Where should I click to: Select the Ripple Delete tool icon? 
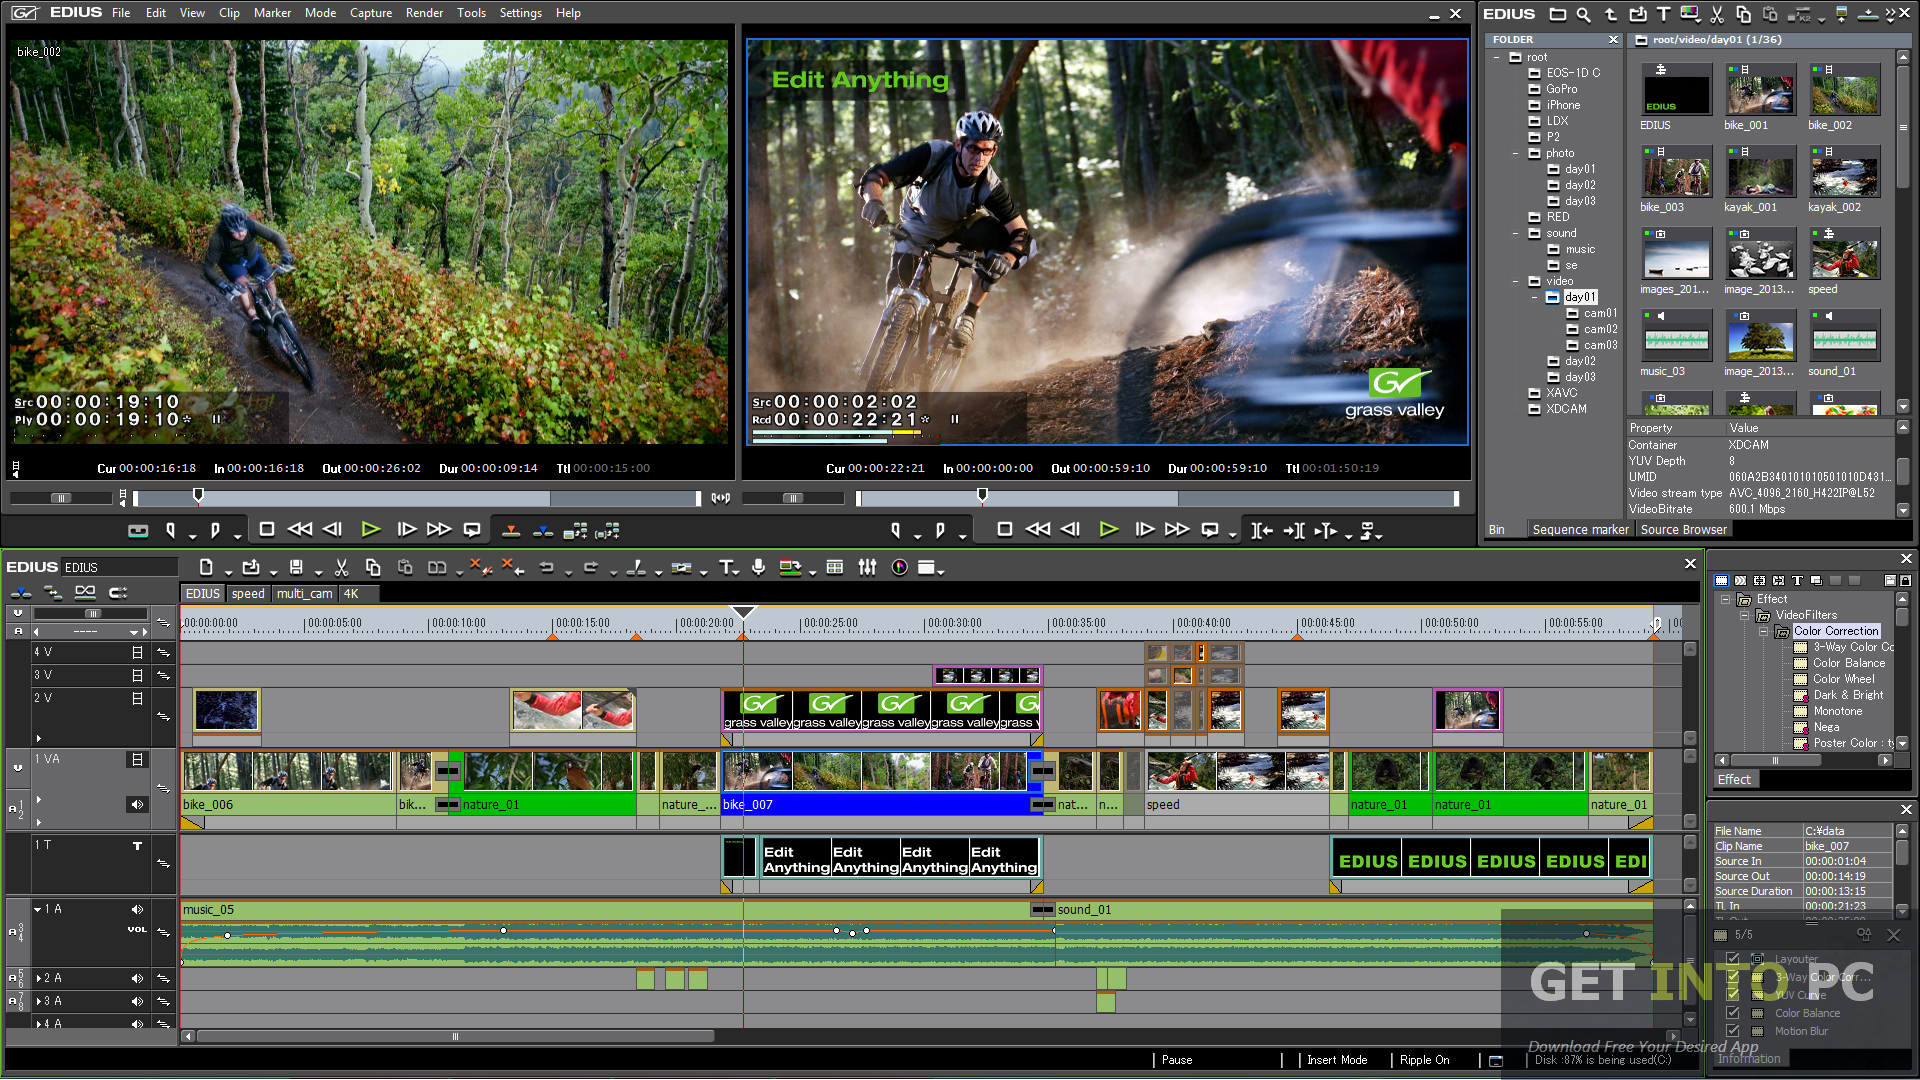pos(509,567)
